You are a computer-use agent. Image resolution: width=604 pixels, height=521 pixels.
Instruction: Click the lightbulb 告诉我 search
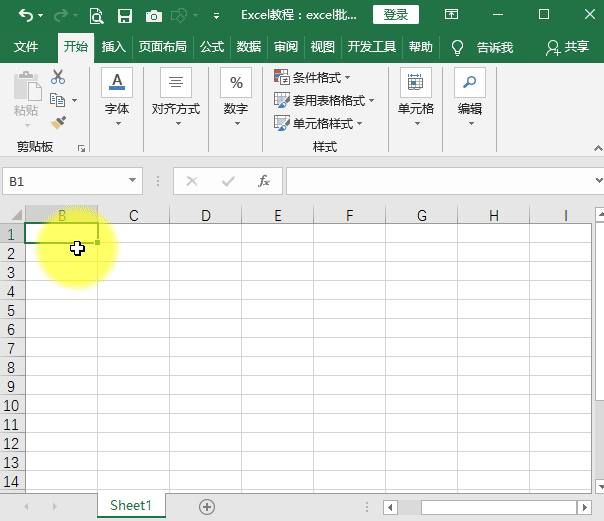pyautogui.click(x=482, y=48)
